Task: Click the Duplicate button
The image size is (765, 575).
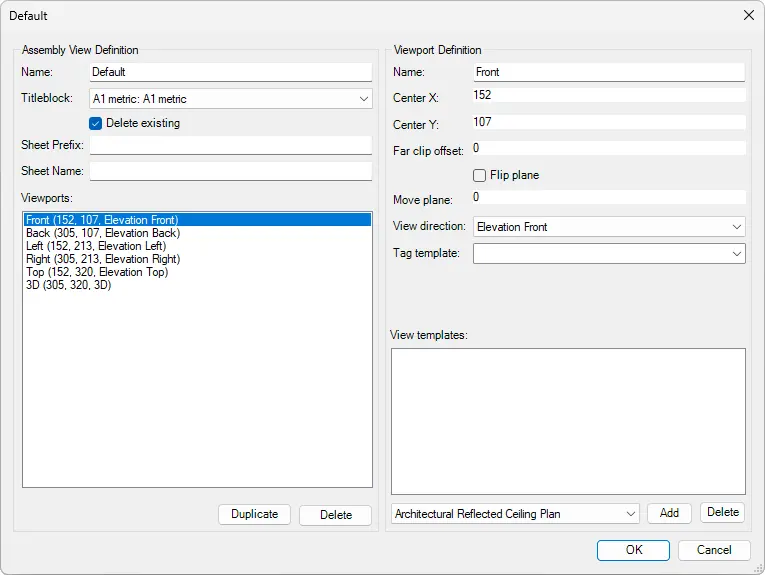Action: (254, 514)
